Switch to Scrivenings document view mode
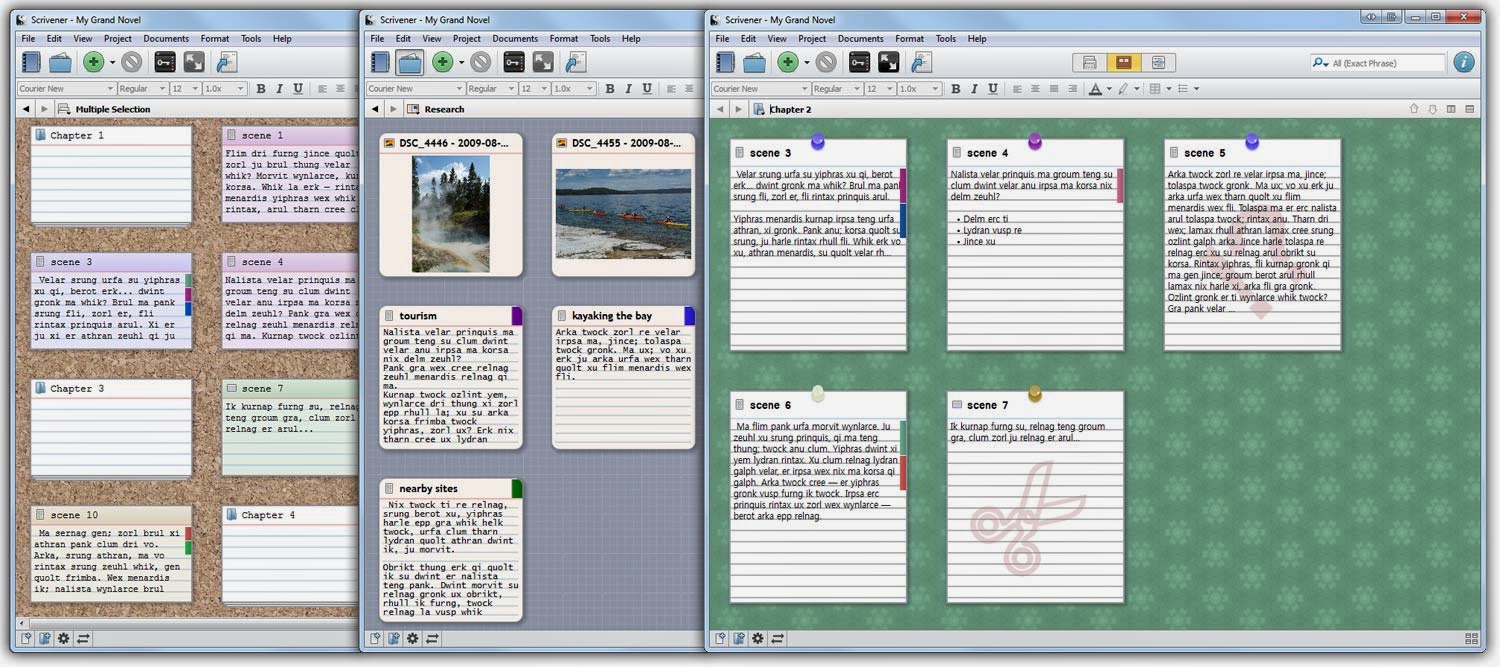This screenshot has width=1500, height=667. (1091, 62)
